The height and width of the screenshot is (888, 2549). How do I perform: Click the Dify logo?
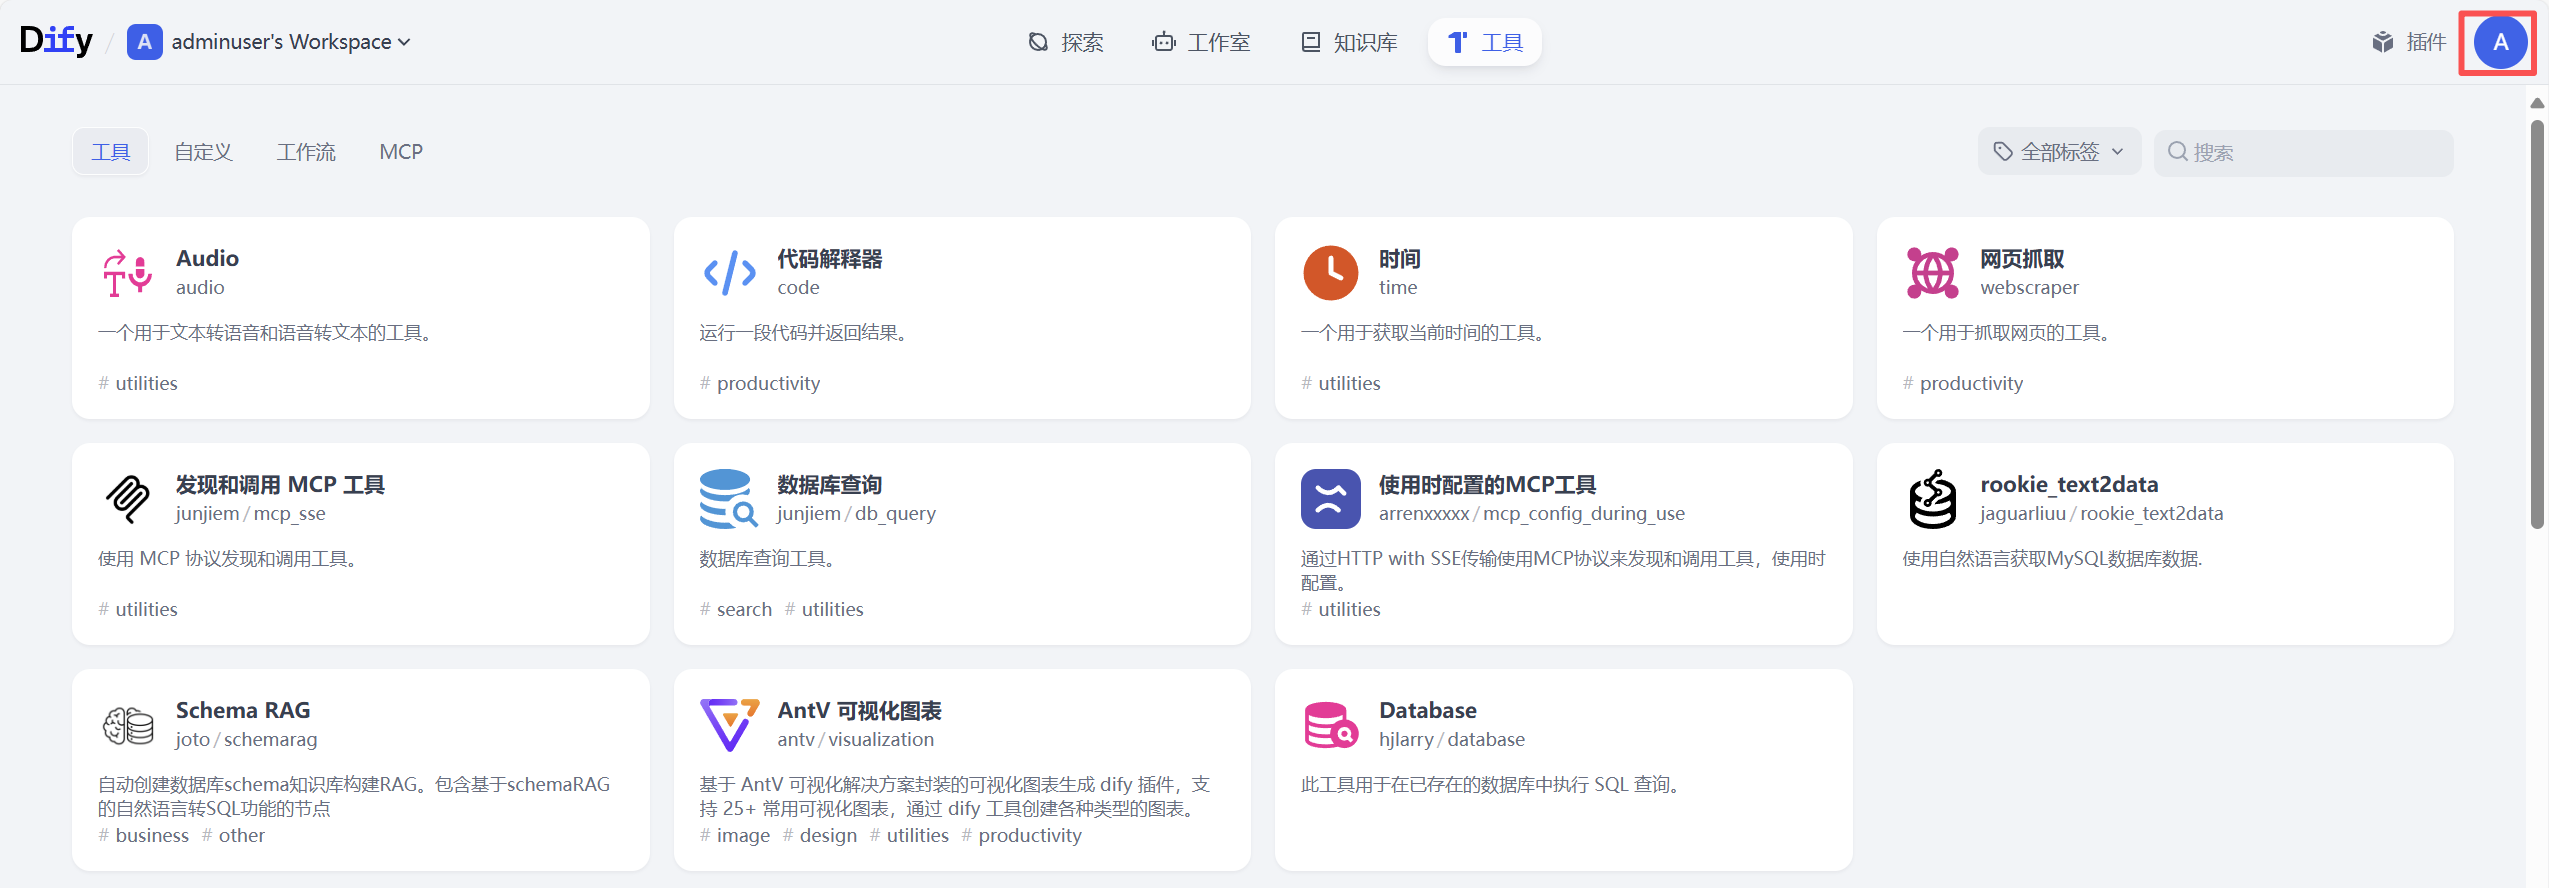56,41
